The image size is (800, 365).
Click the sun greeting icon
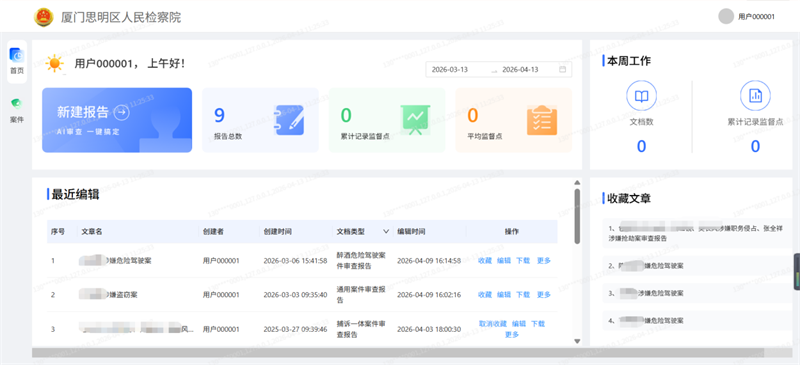[55, 64]
